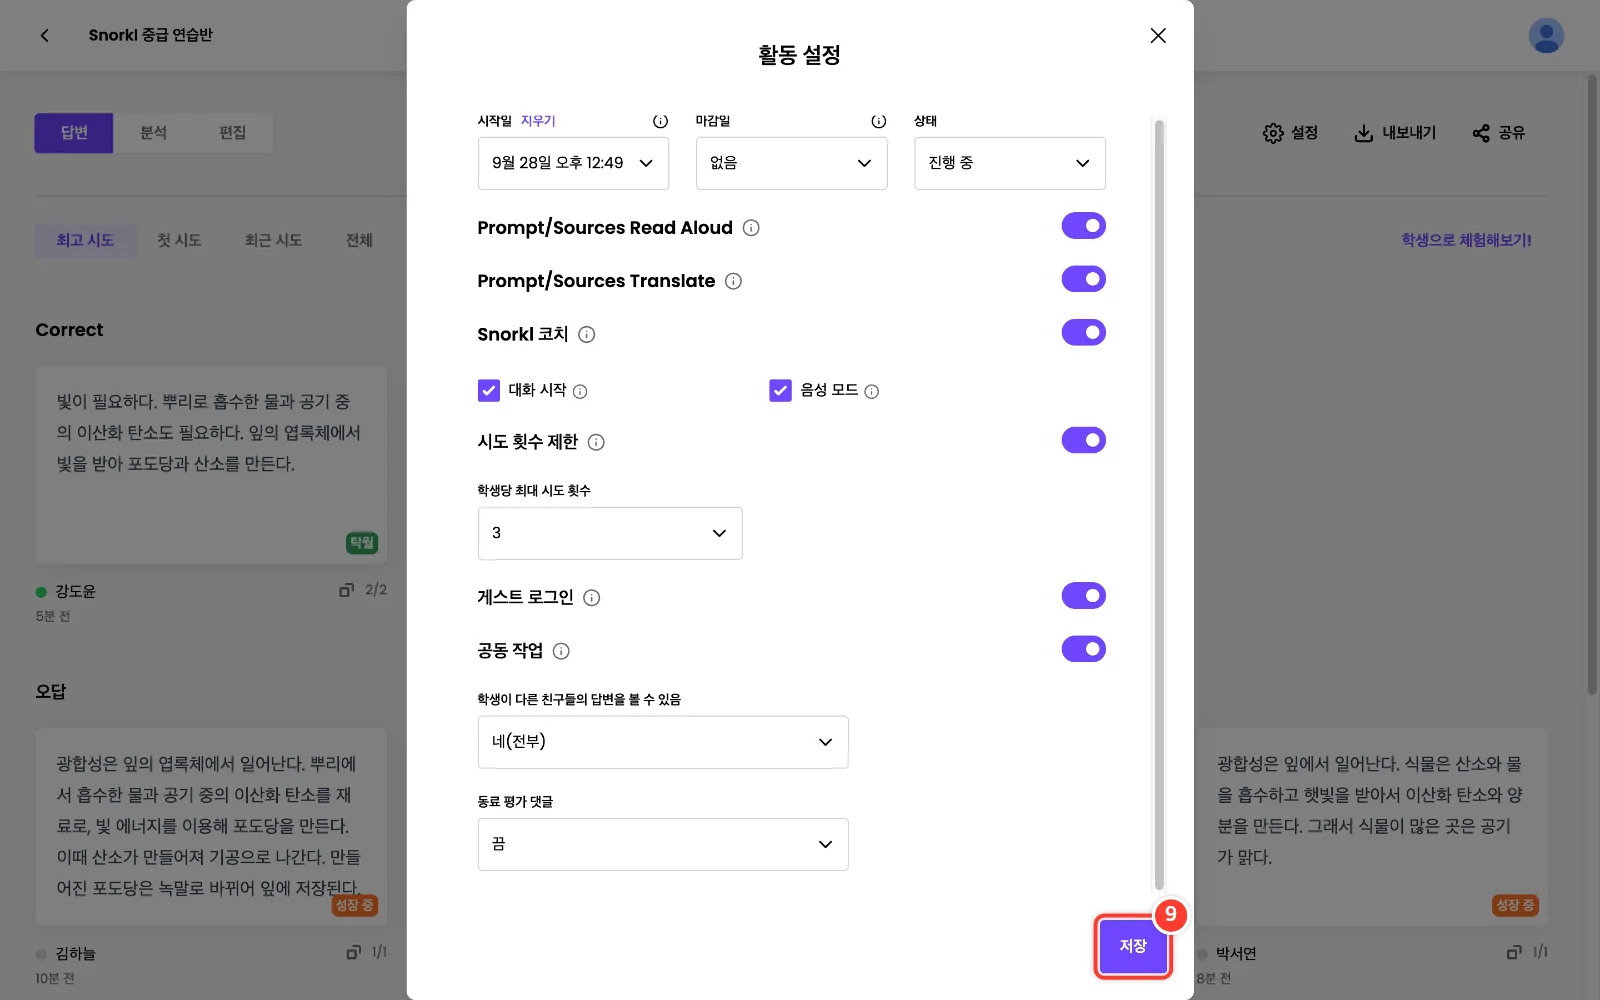The image size is (1600, 1000).
Task: Open the 네(전부) visibility dropdown
Action: [663, 742]
